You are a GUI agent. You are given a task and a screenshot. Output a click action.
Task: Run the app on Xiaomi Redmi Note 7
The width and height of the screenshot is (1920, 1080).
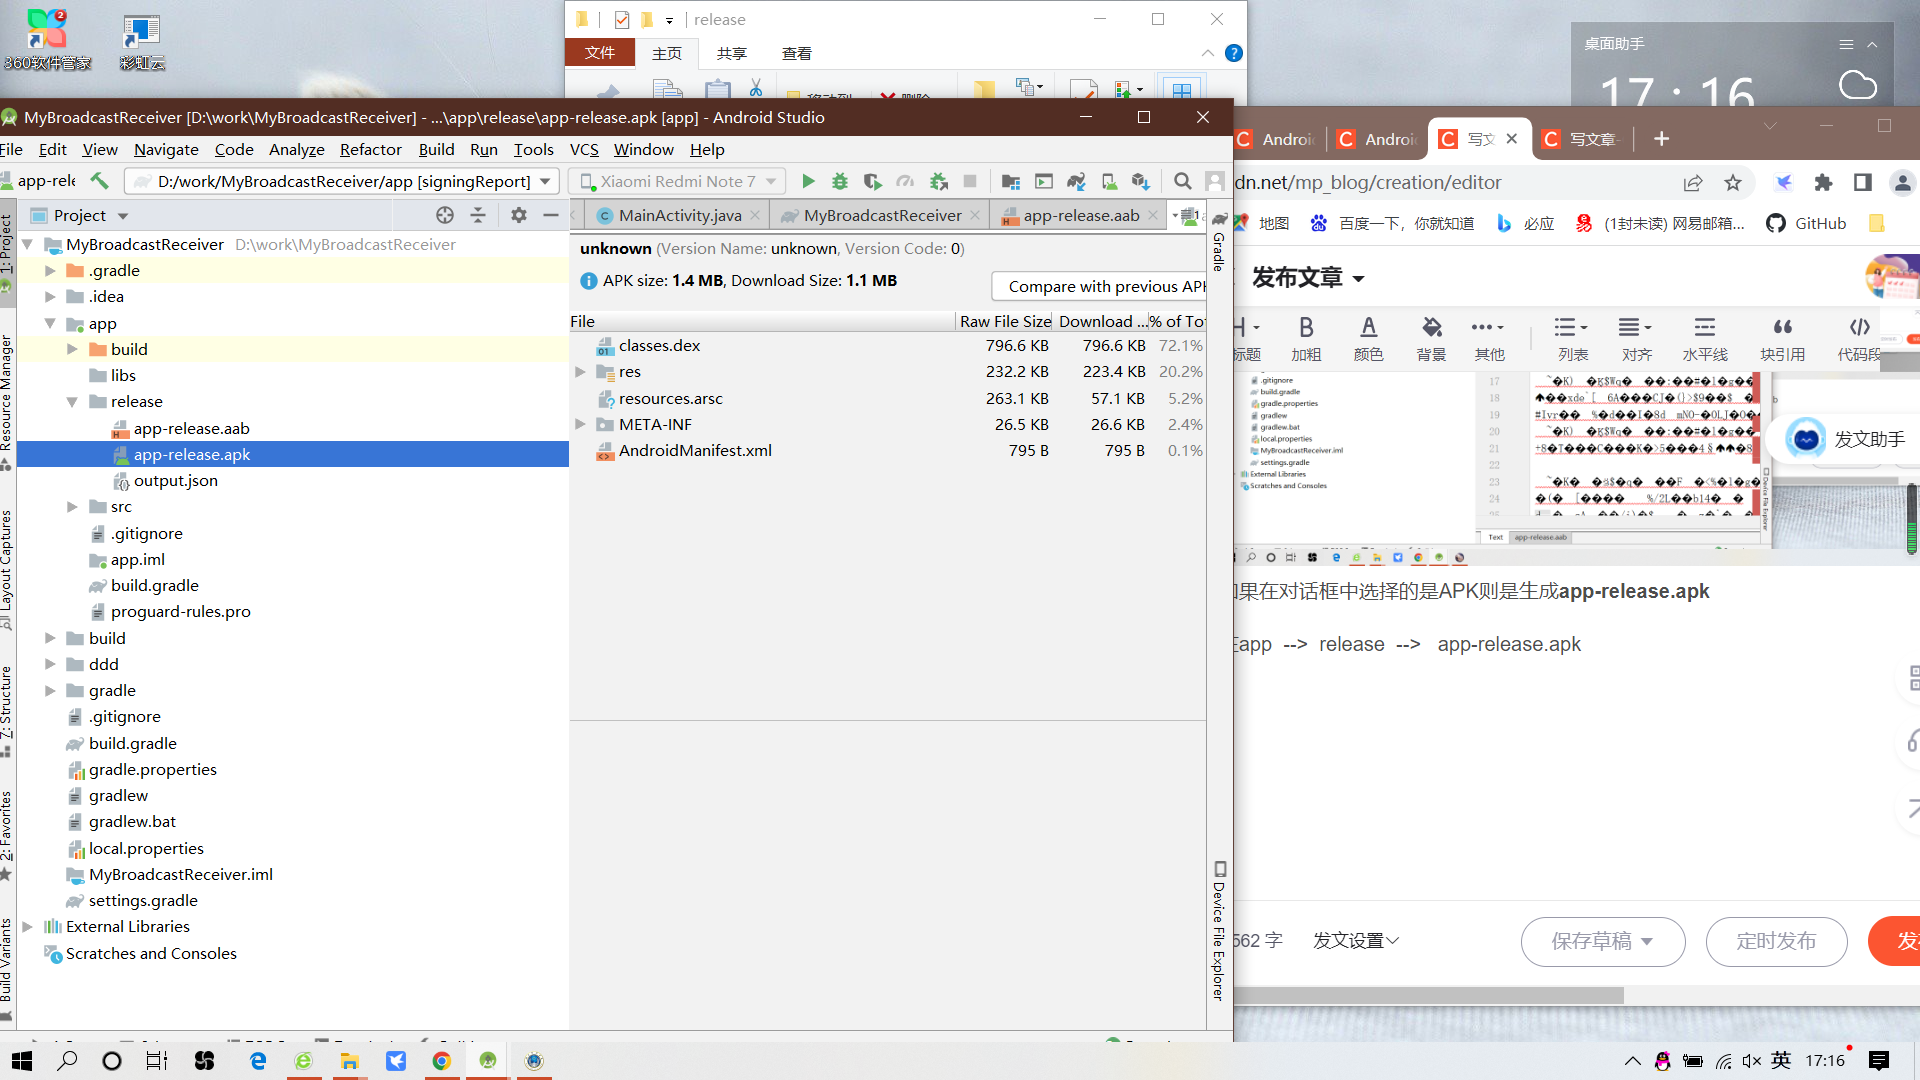[x=809, y=181]
